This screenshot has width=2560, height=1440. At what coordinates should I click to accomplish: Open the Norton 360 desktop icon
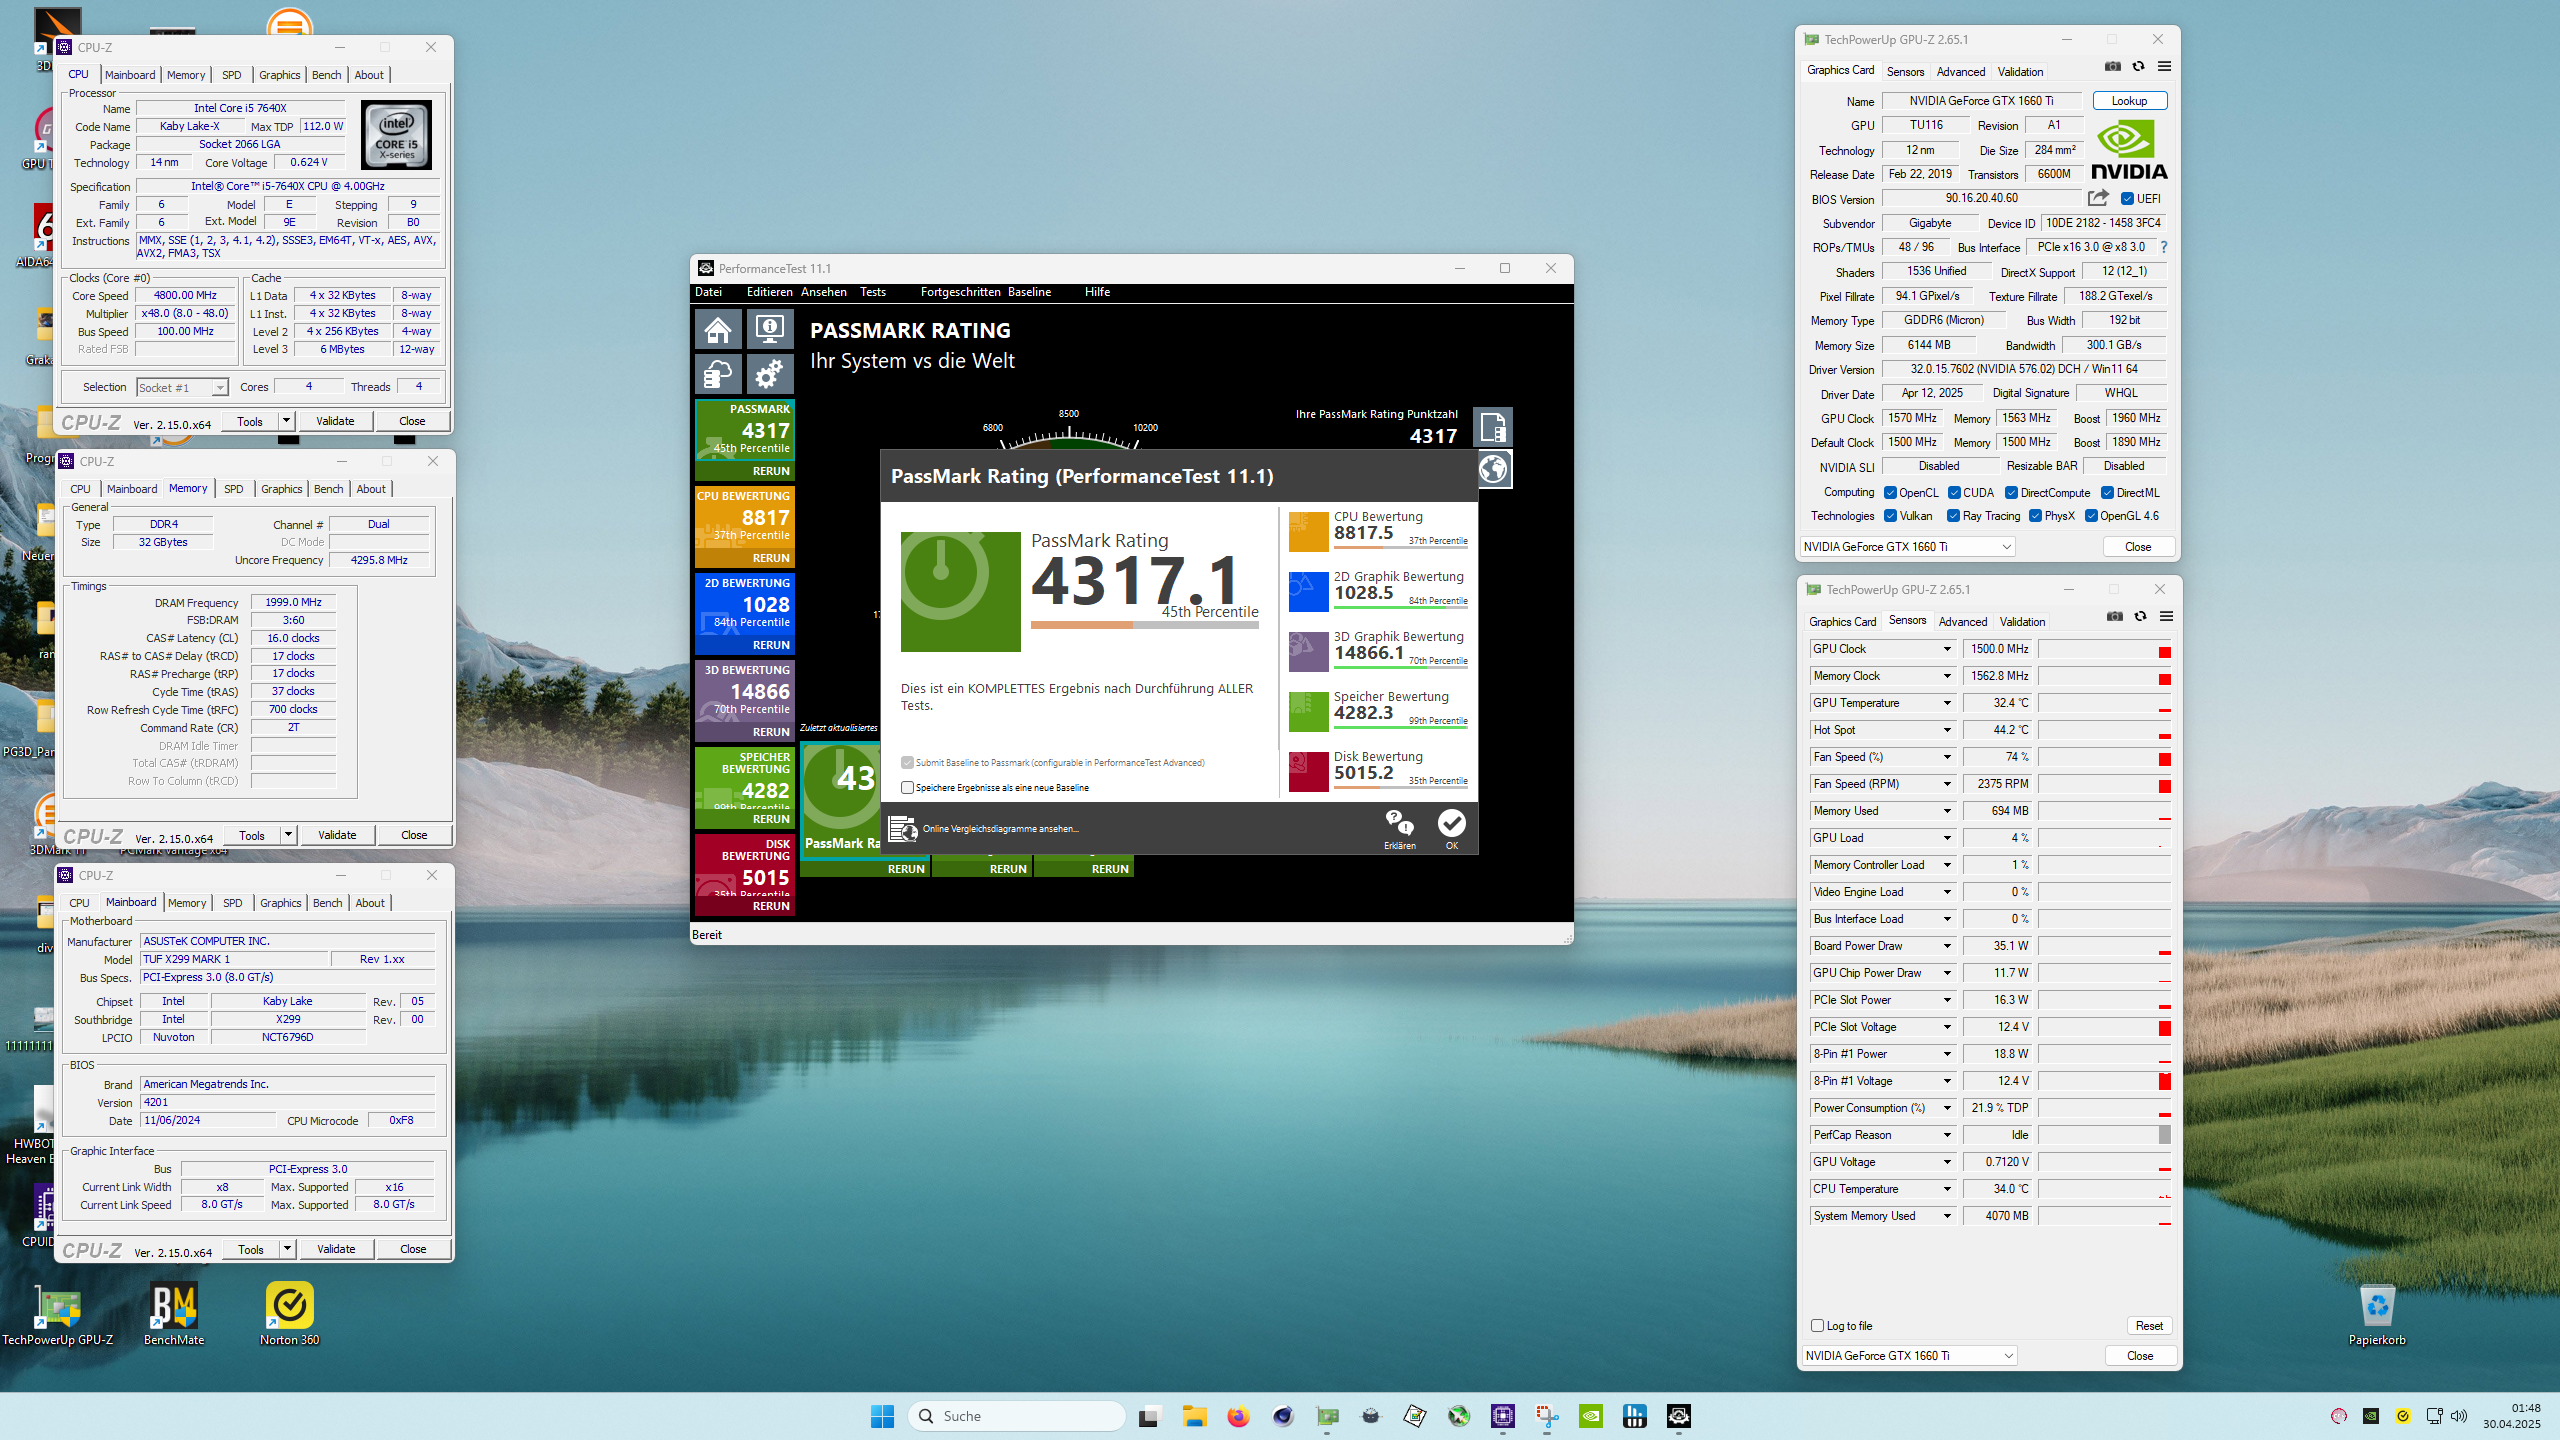click(x=290, y=1314)
